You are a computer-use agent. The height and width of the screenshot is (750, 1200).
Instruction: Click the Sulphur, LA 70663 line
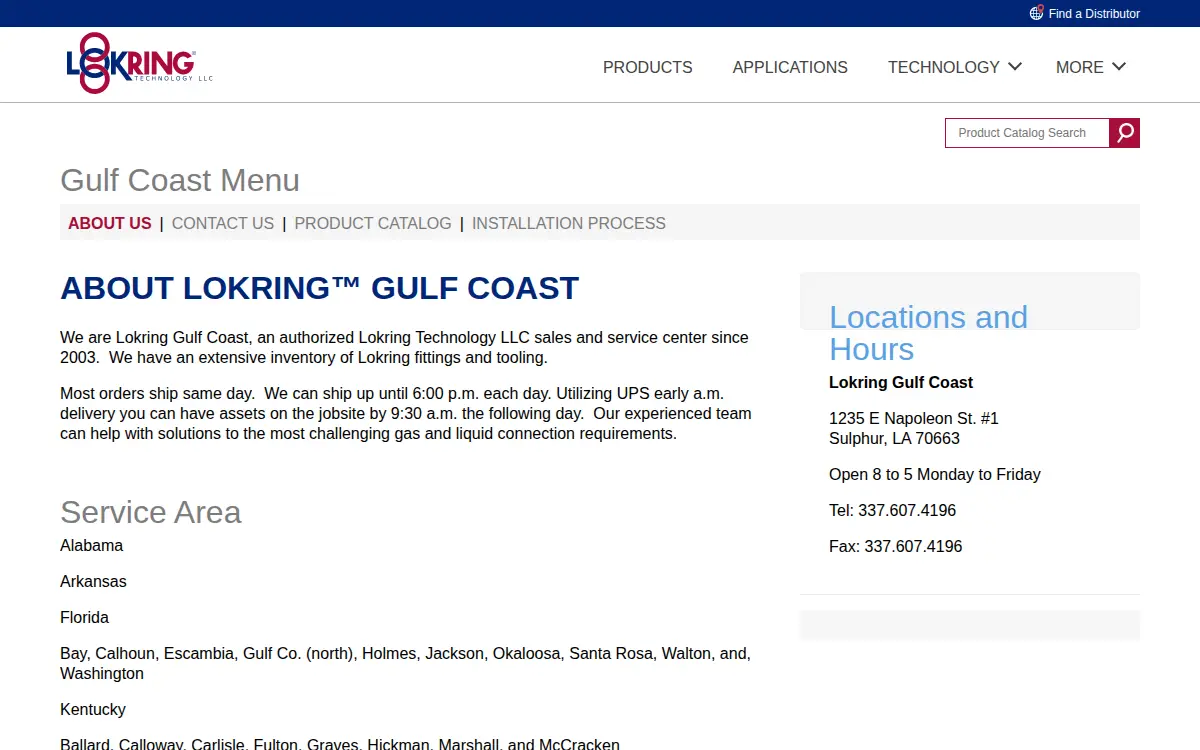(894, 438)
